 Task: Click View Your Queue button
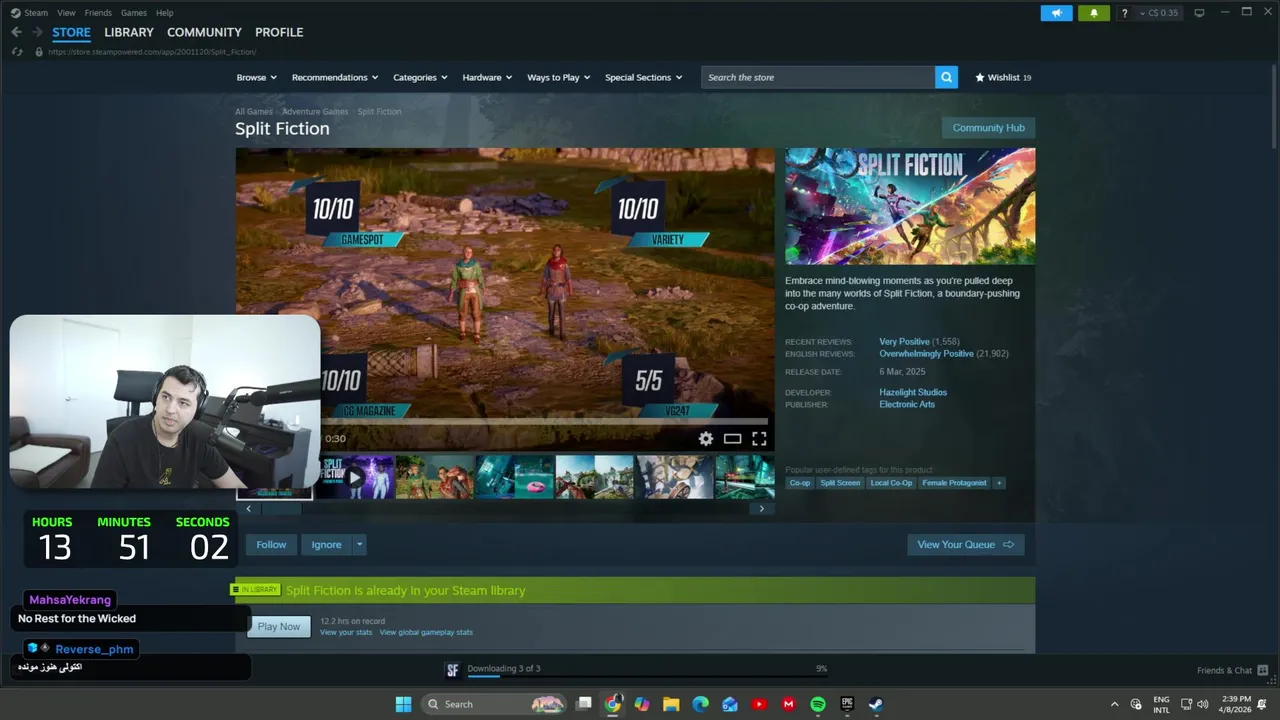[966, 545]
